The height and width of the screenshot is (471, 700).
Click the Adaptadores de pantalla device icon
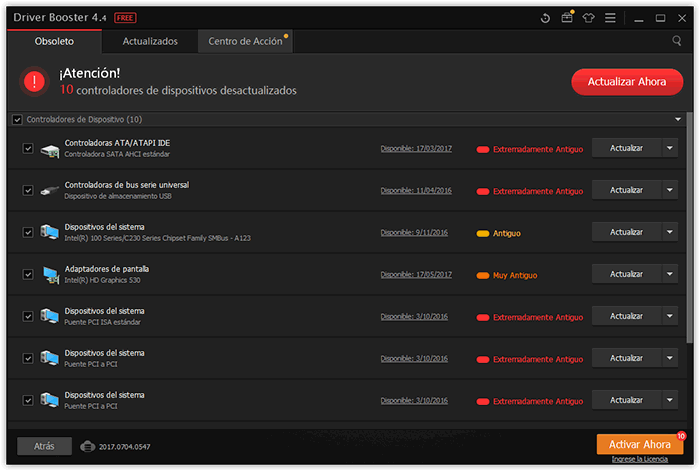click(50, 274)
